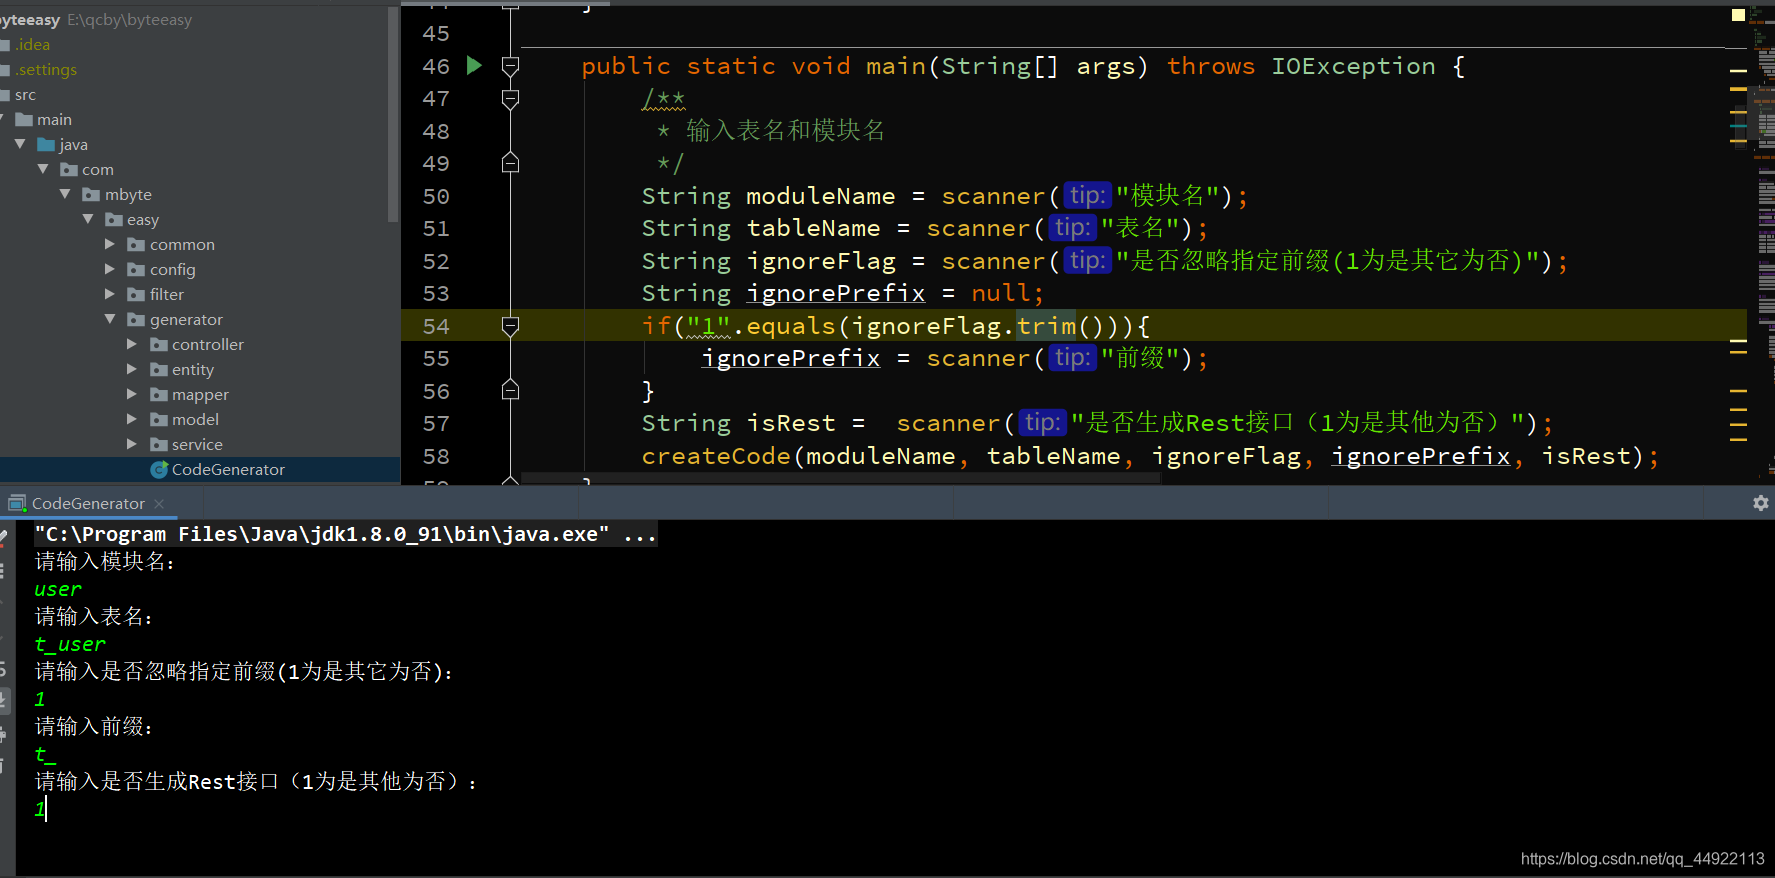The width and height of the screenshot is (1775, 878).
Task: Click the tip: hint on line 50
Action: 1087,195
